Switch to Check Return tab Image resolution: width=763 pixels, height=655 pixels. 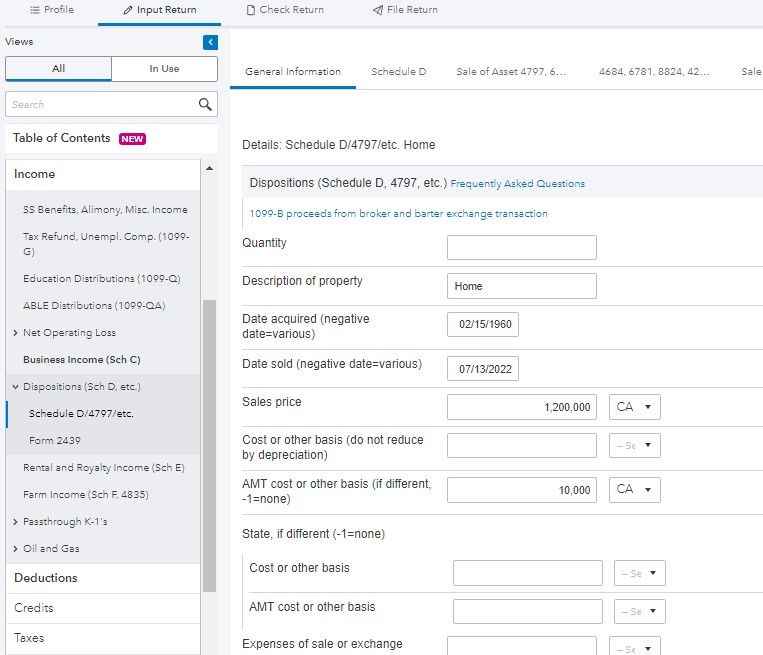click(x=285, y=10)
